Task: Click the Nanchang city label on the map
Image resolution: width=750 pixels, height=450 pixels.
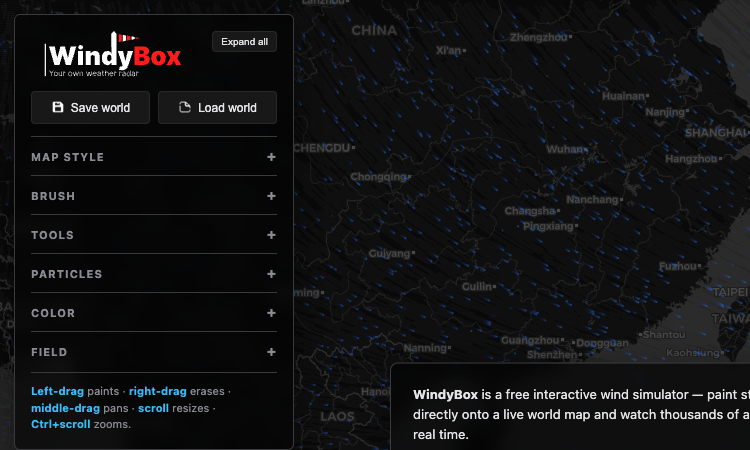Action: coord(592,199)
